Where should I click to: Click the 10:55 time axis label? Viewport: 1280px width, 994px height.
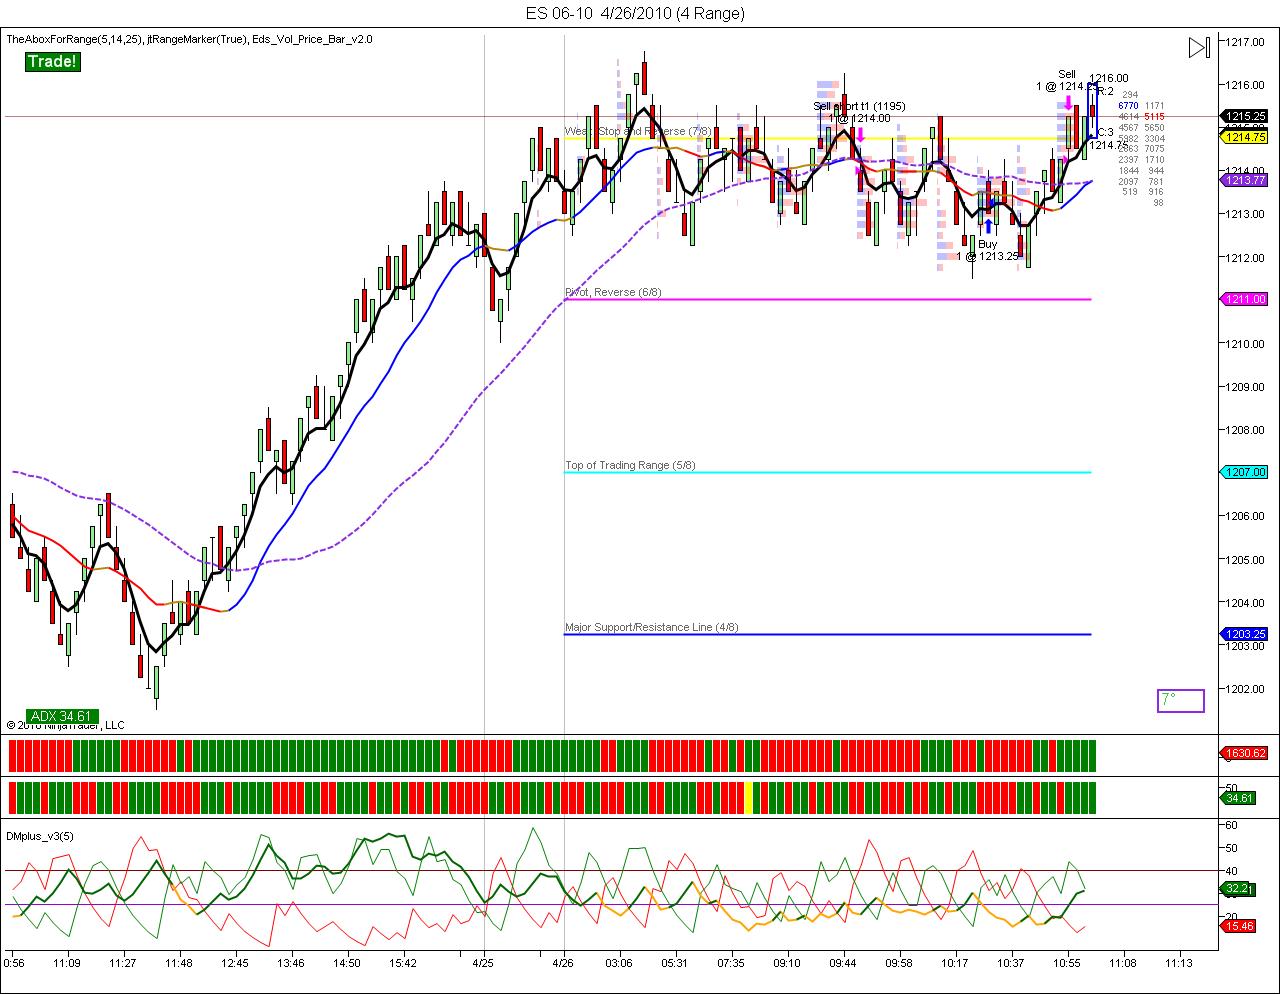(x=1067, y=964)
